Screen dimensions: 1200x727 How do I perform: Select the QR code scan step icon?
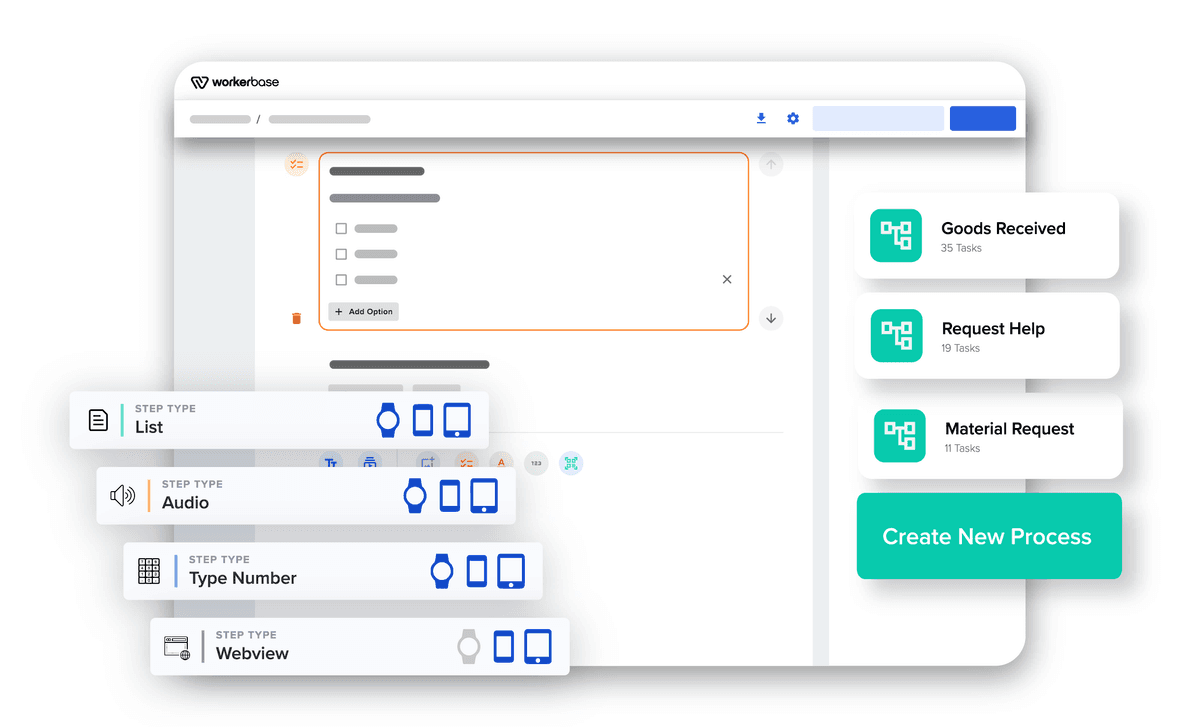(571, 463)
